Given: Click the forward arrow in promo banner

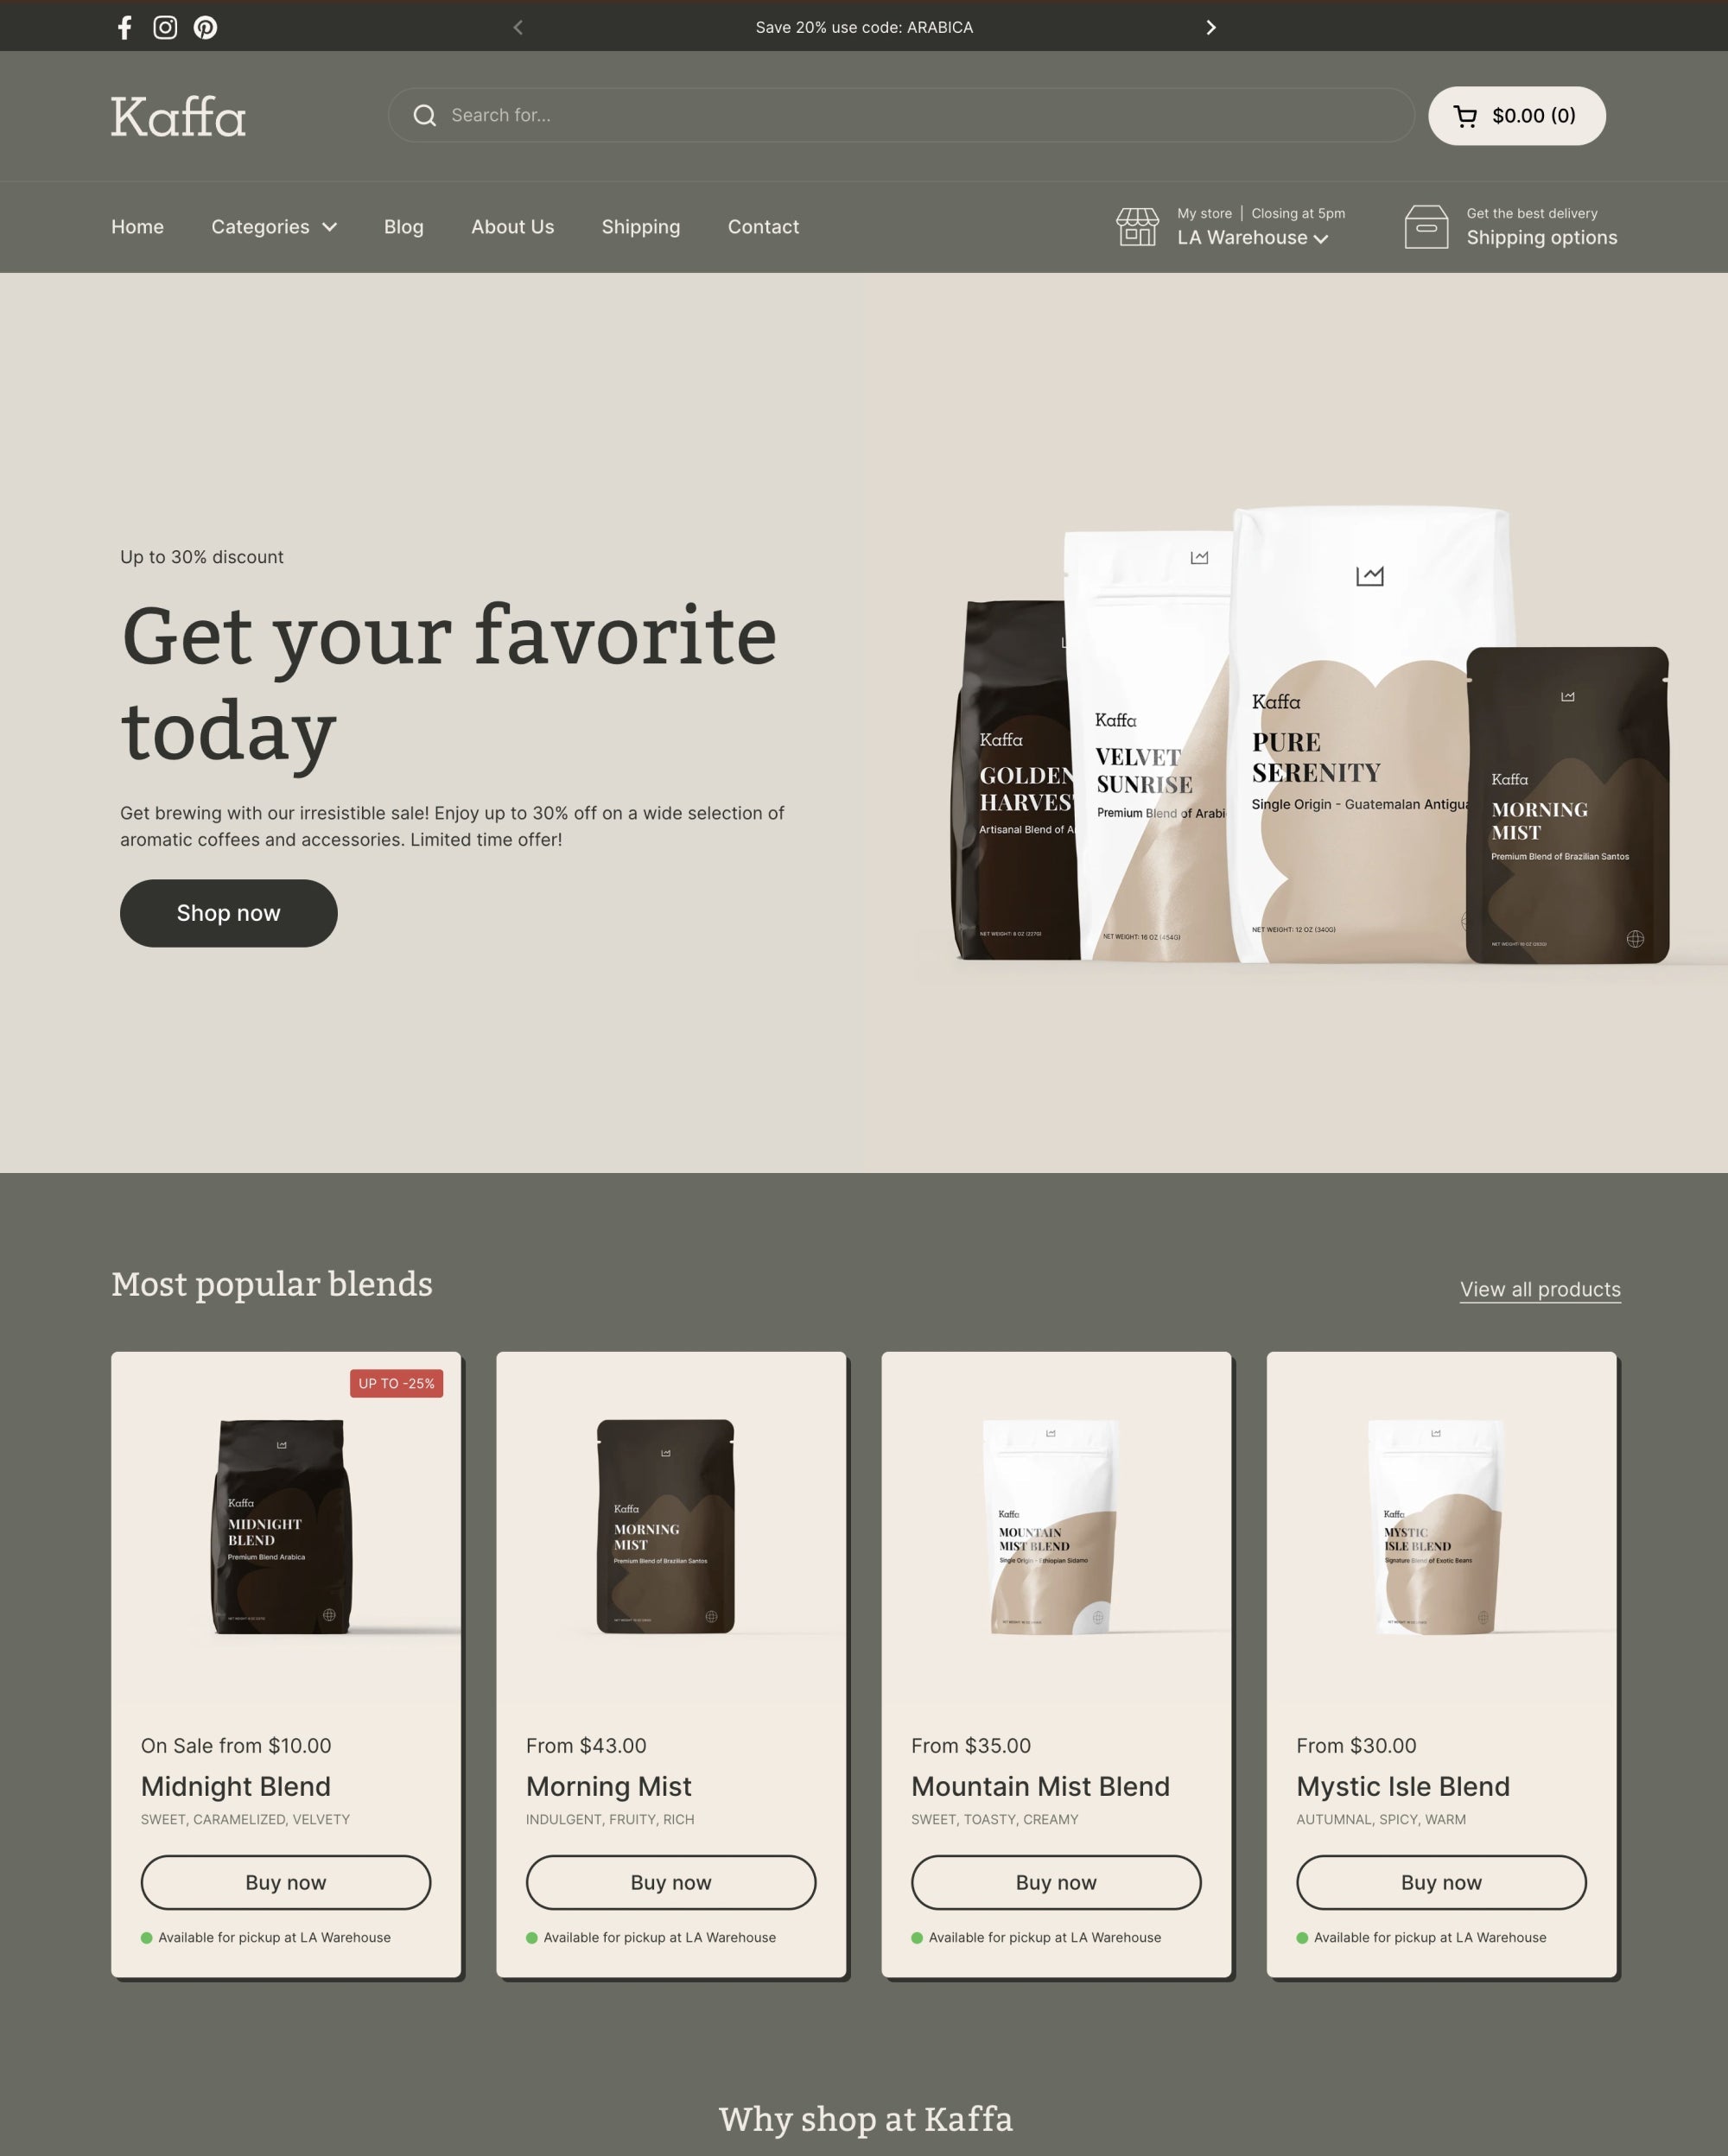Looking at the screenshot, I should pyautogui.click(x=1210, y=27).
